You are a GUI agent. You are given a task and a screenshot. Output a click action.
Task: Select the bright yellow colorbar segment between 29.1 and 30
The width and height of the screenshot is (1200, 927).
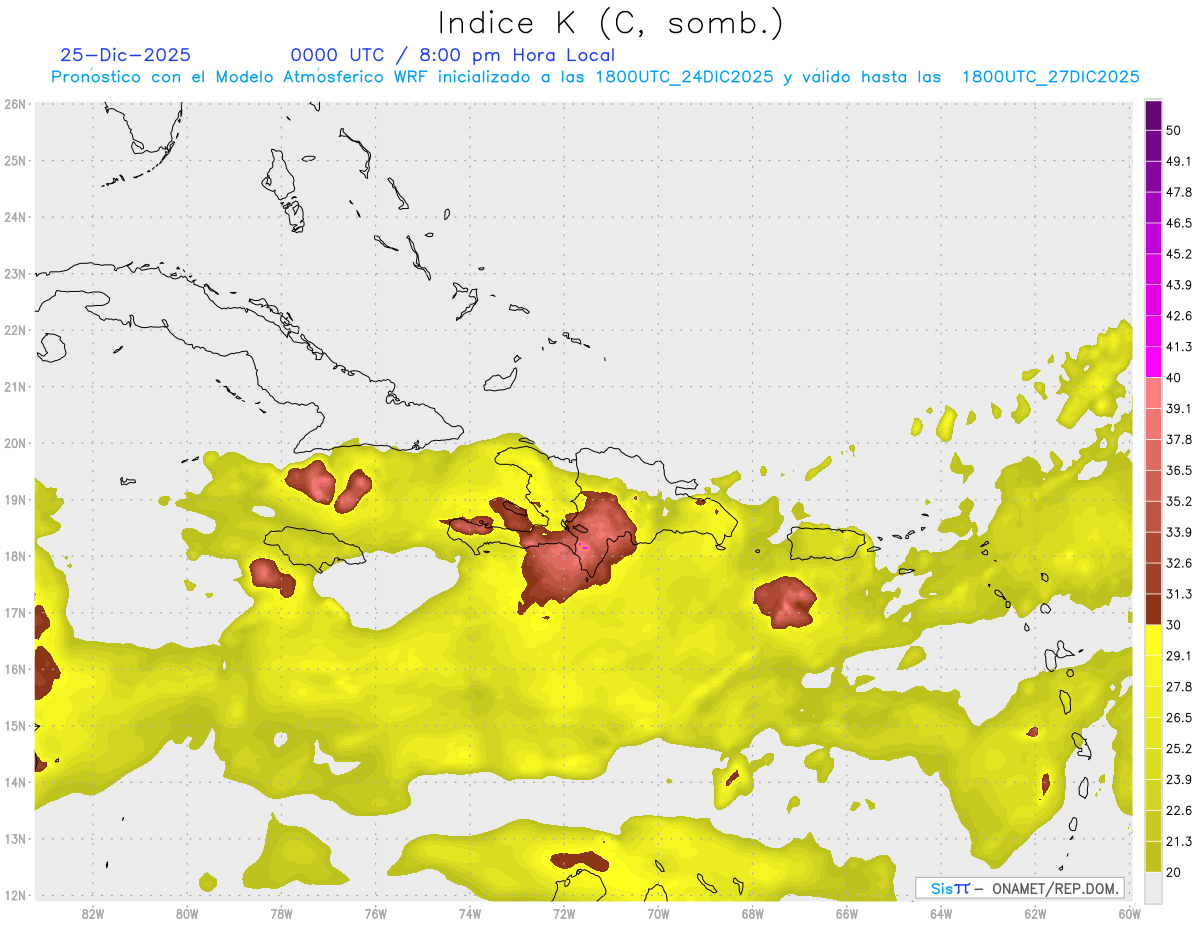(x=1153, y=640)
